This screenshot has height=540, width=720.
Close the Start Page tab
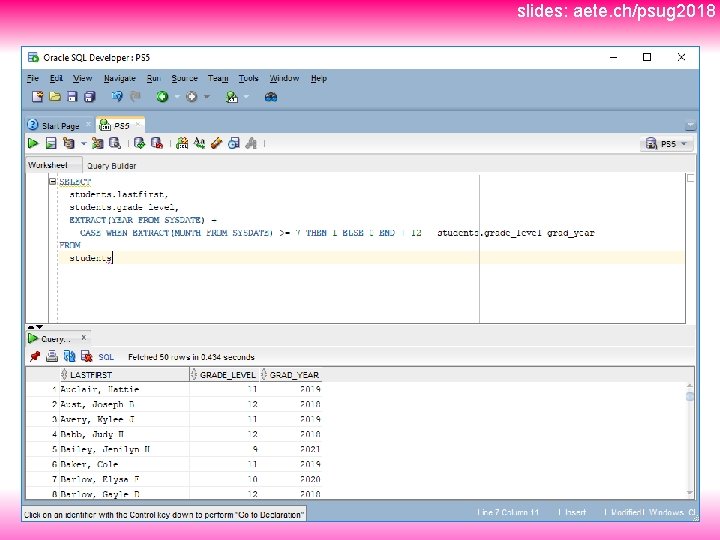tap(89, 124)
